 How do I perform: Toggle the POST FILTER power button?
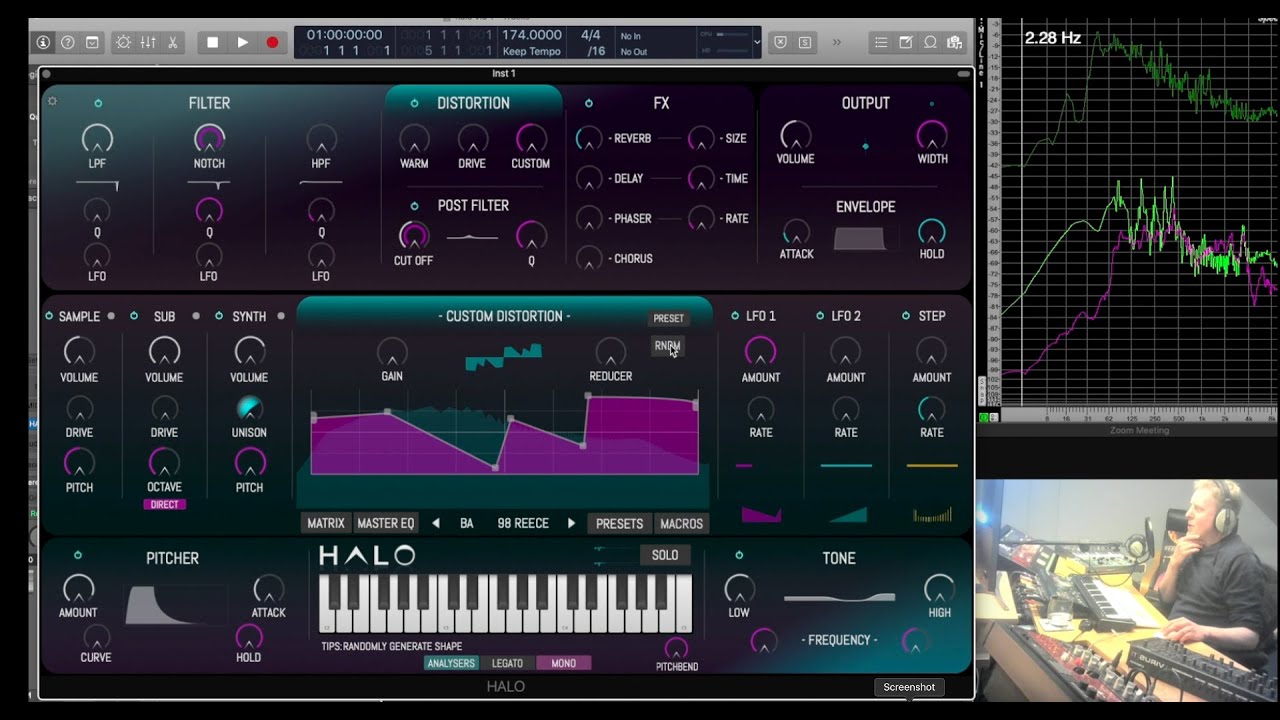(x=414, y=206)
